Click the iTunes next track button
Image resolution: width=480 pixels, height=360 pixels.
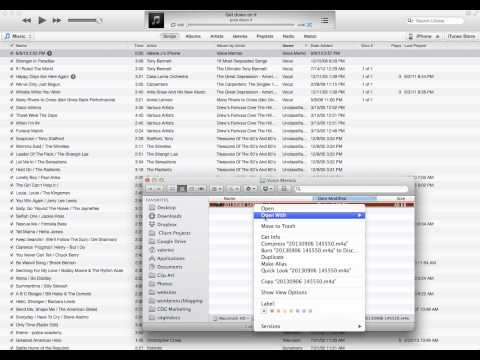[x=57, y=21]
